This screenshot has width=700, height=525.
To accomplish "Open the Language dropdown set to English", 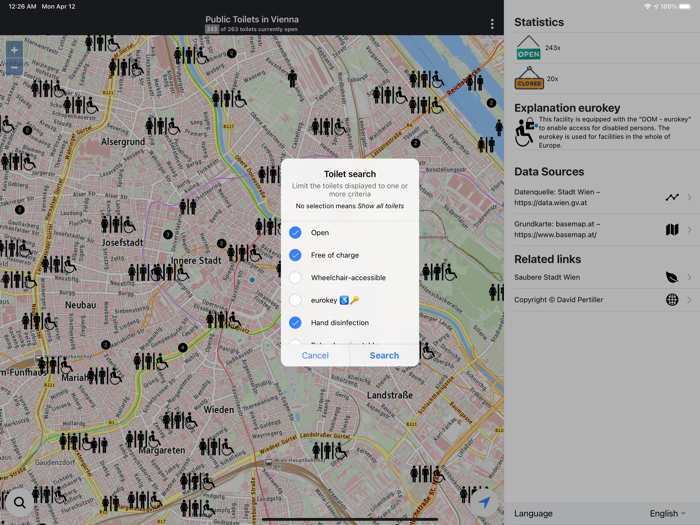I will [x=668, y=513].
